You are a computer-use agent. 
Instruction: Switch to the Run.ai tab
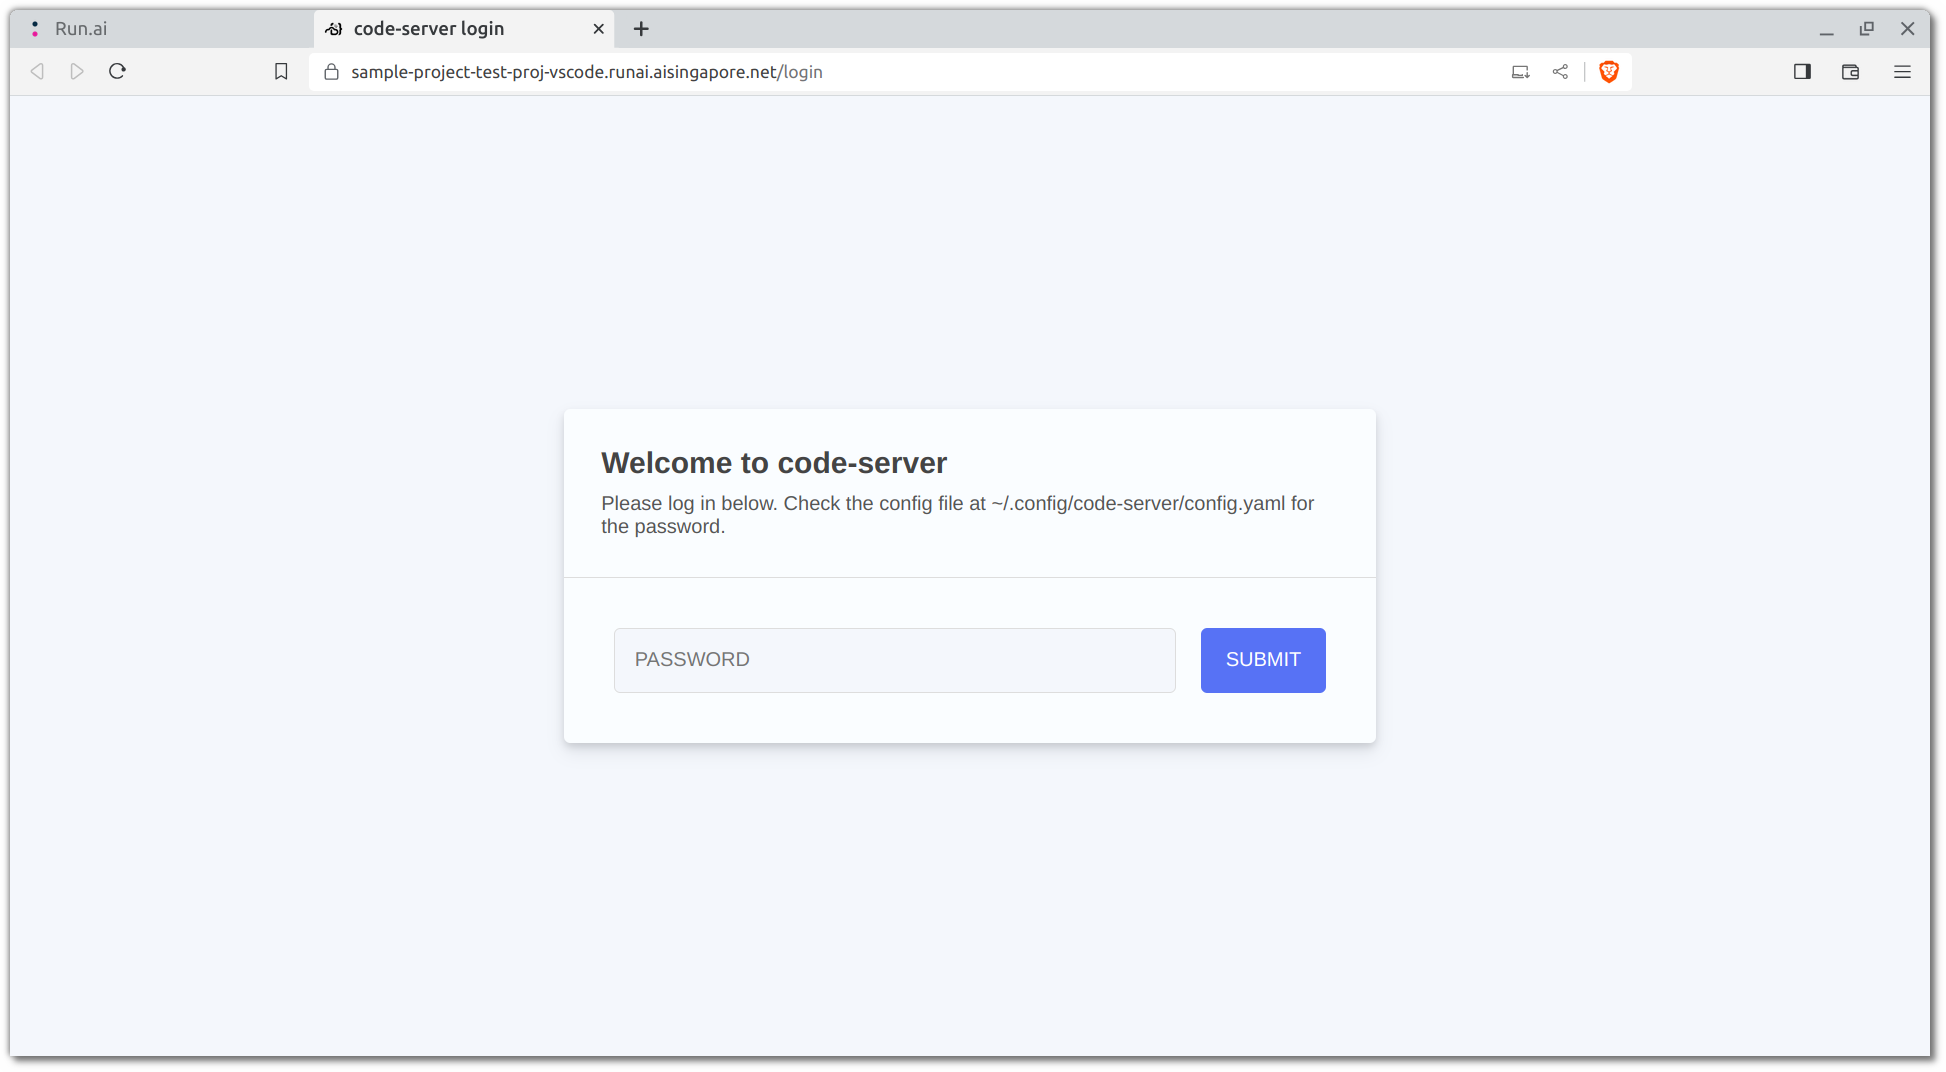160,29
